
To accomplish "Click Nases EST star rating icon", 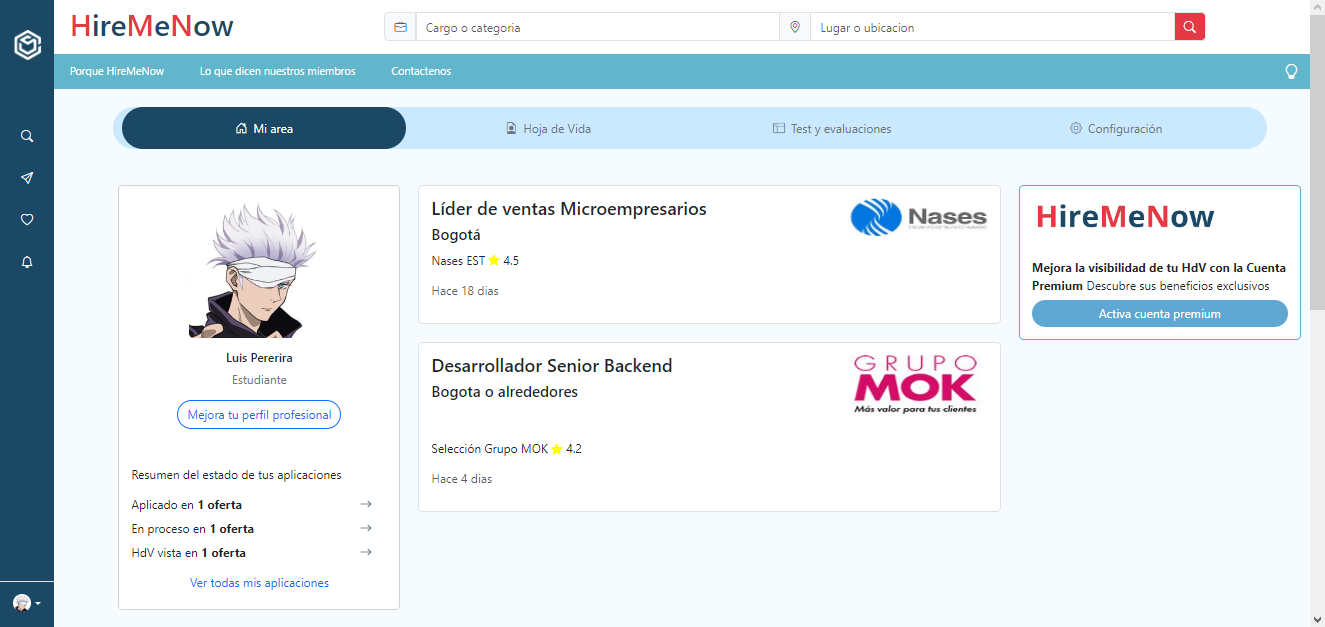I will point(494,261).
